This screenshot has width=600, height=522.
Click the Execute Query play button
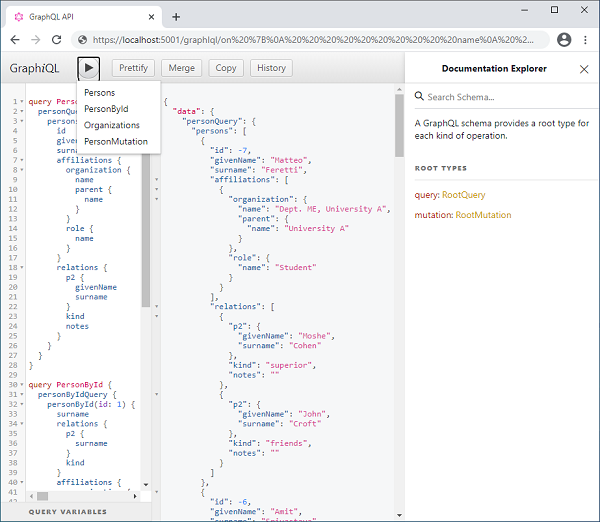[89, 68]
